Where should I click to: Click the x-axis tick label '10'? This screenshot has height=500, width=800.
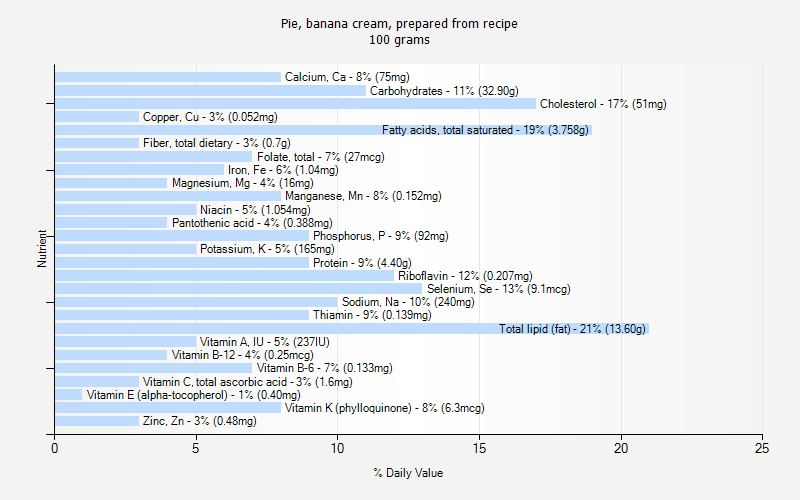337,448
